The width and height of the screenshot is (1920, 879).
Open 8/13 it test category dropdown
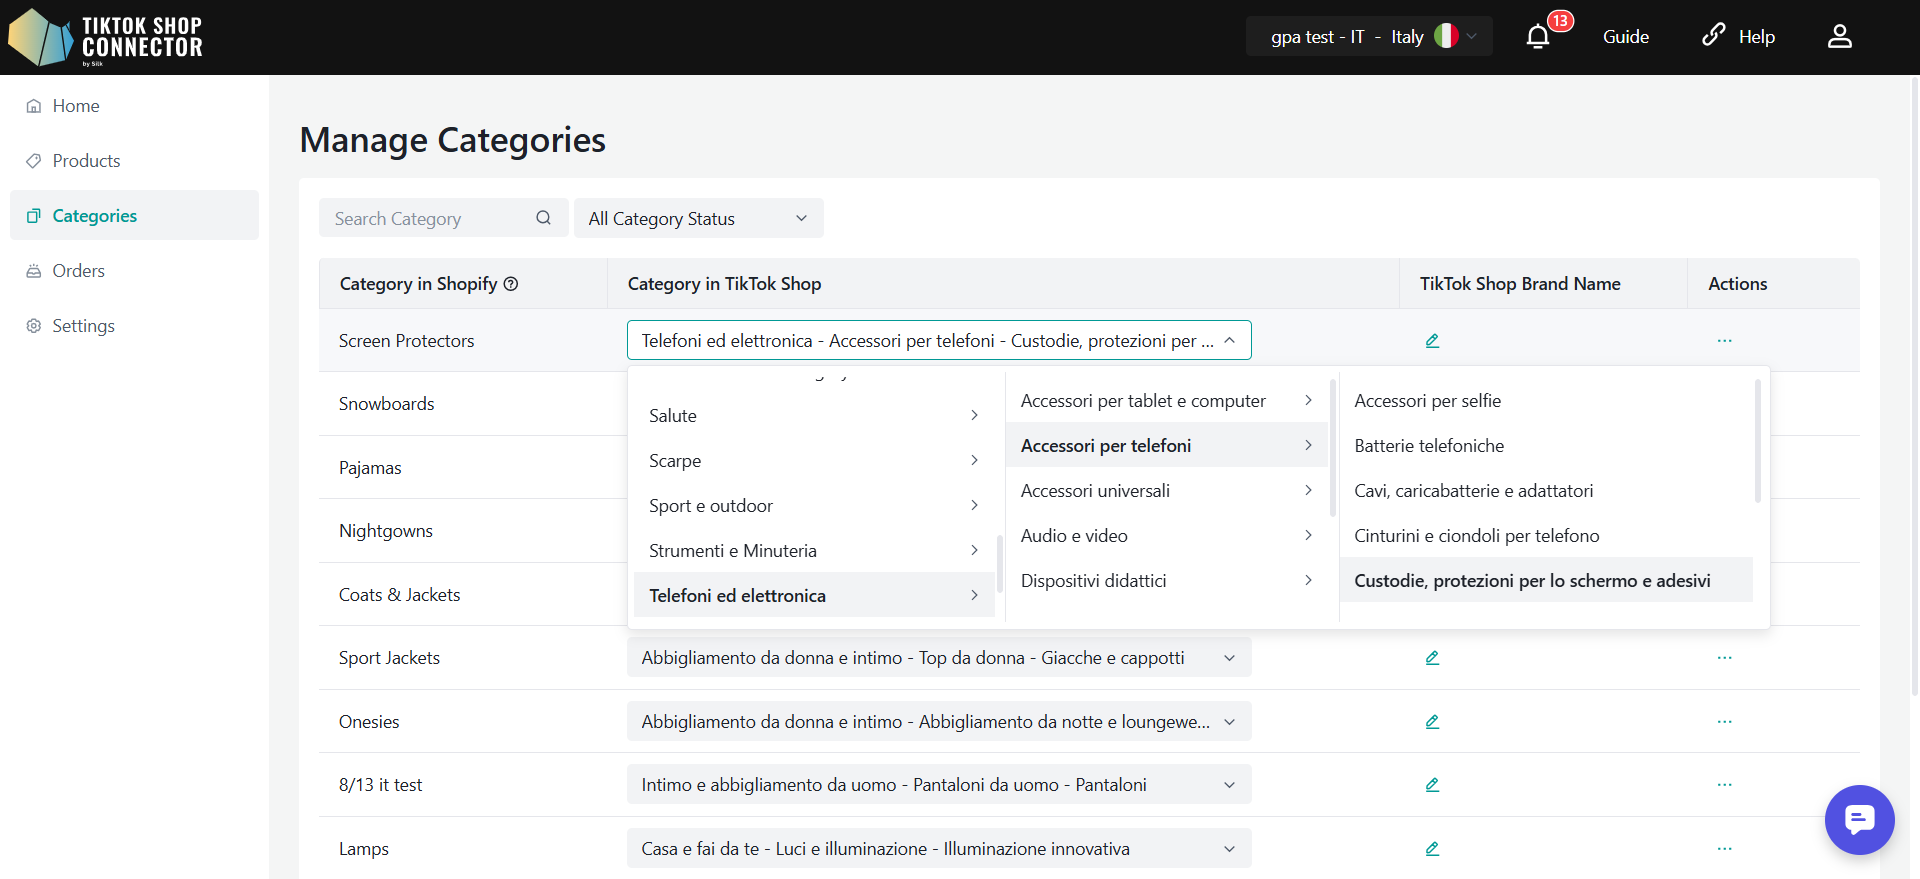(x=939, y=785)
